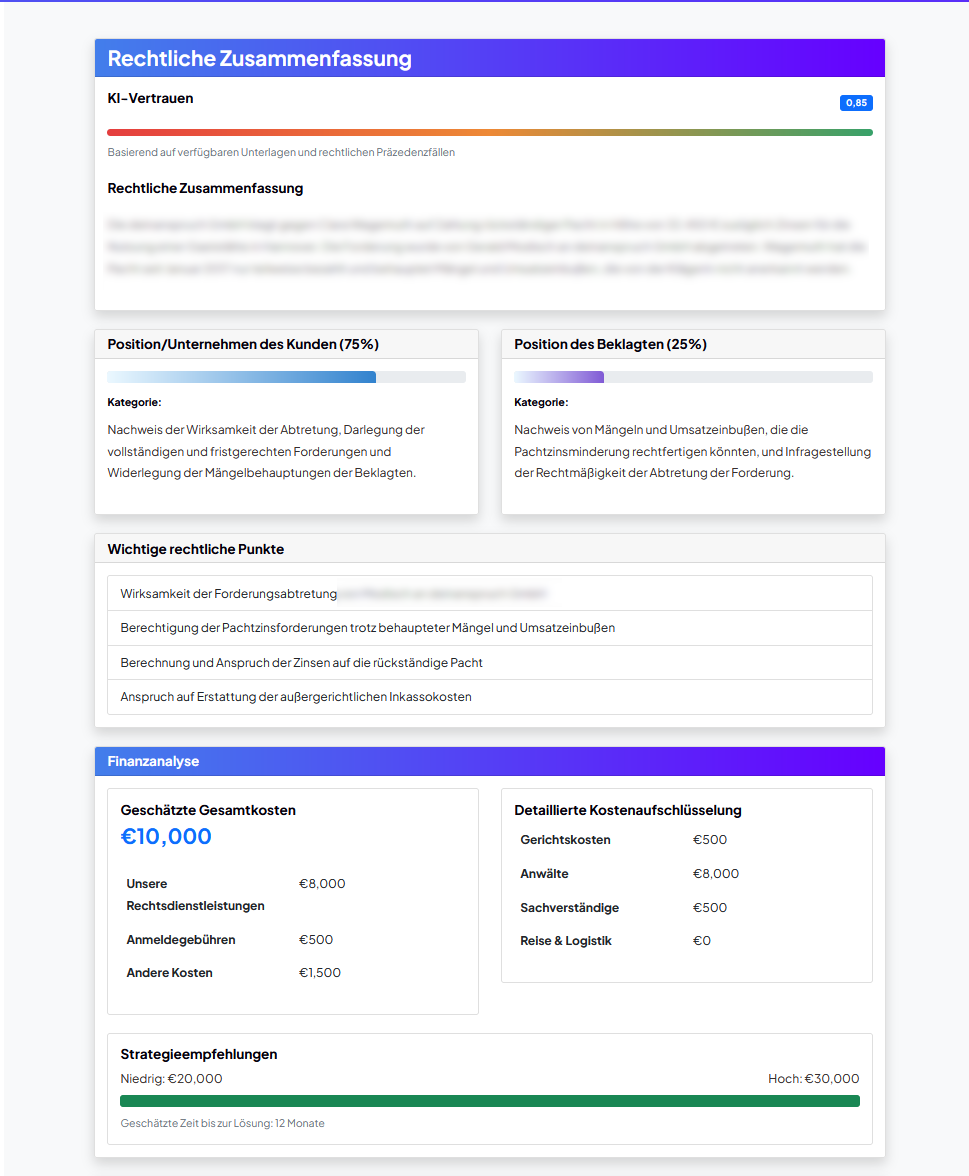The image size is (969, 1176).
Task: Select the Berechtigung der Pachtzinsforderungen list item
Action: click(489, 628)
